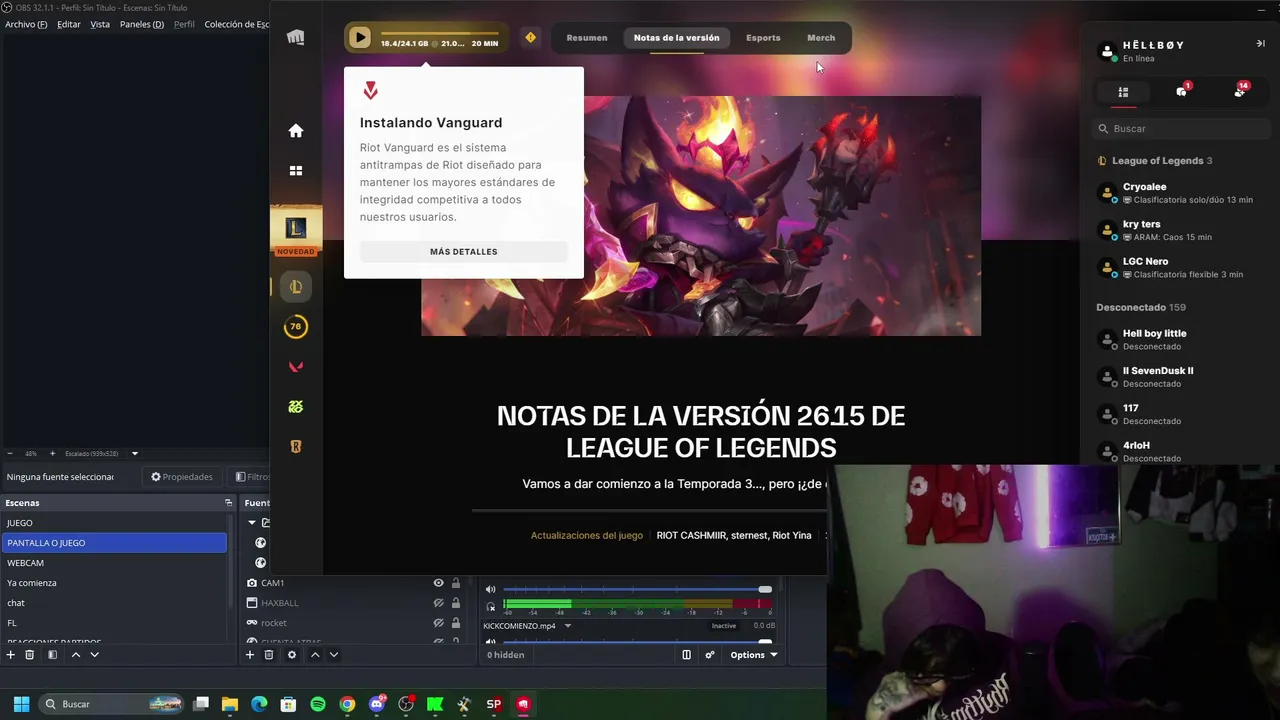
Task: Move the selected OBS source up
Action: (x=315, y=655)
